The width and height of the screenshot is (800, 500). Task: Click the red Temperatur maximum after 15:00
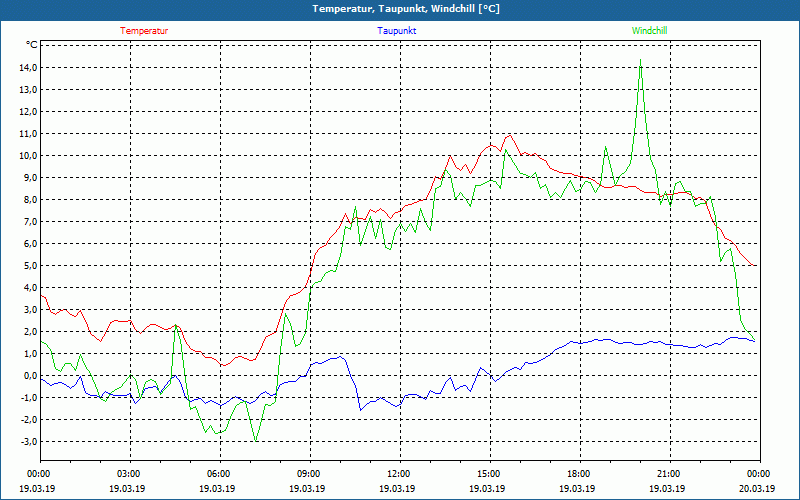click(509, 136)
